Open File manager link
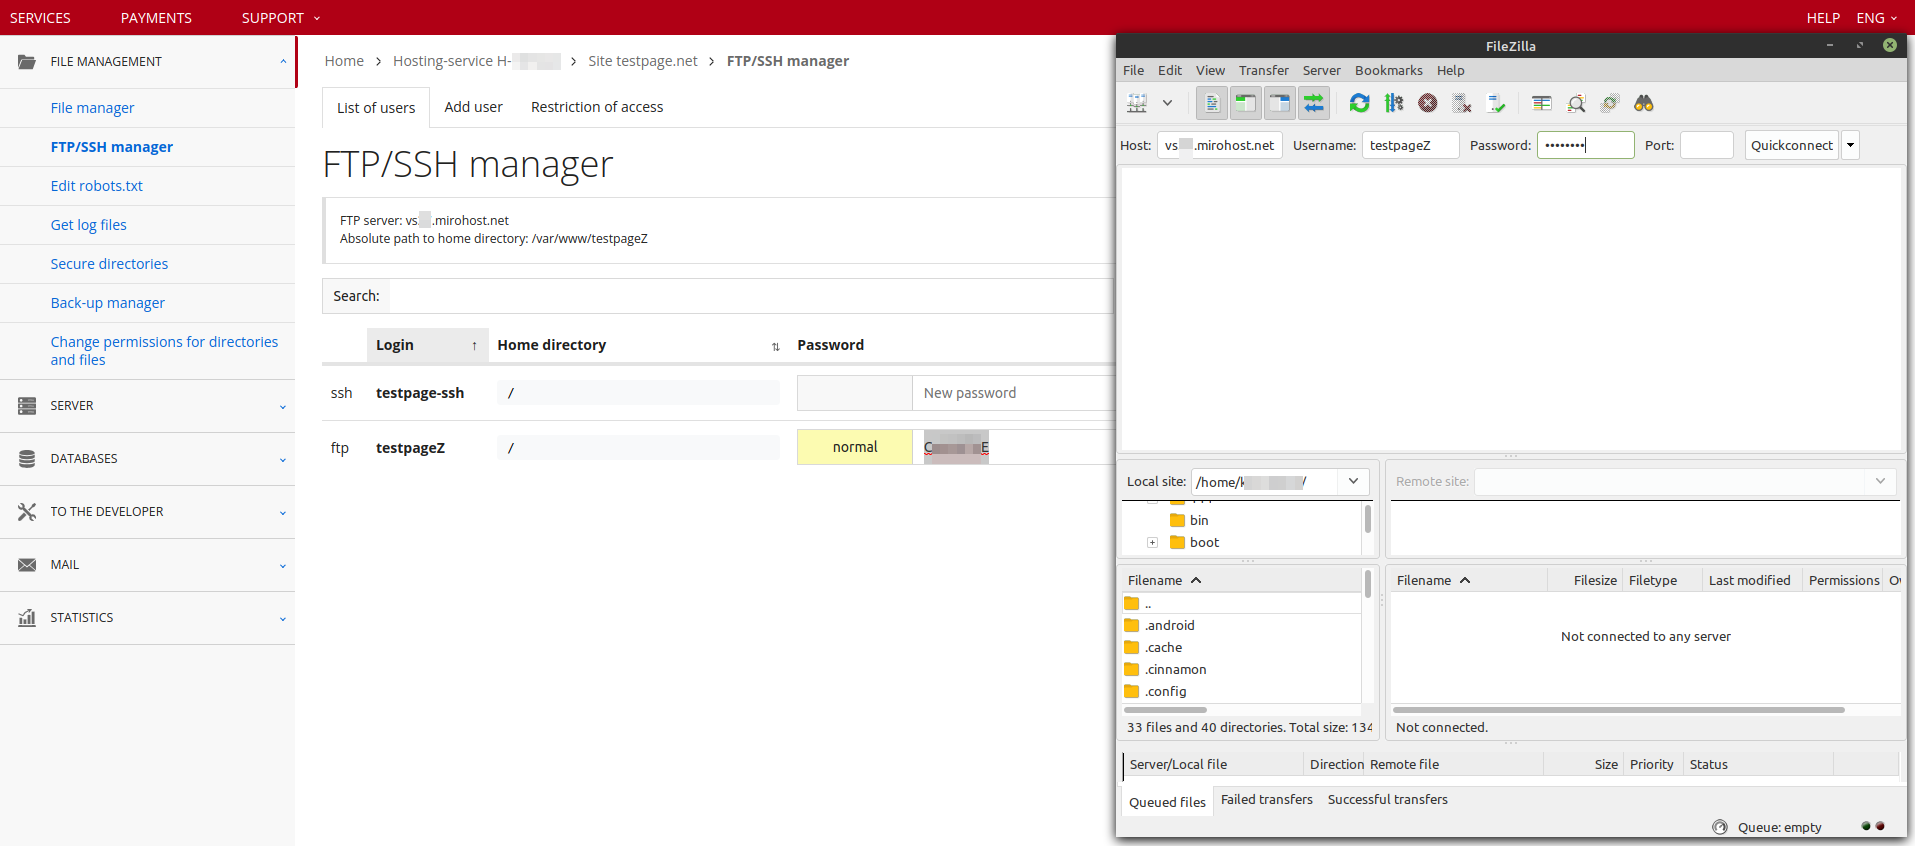Image resolution: width=1915 pixels, height=846 pixels. pyautogui.click(x=92, y=108)
